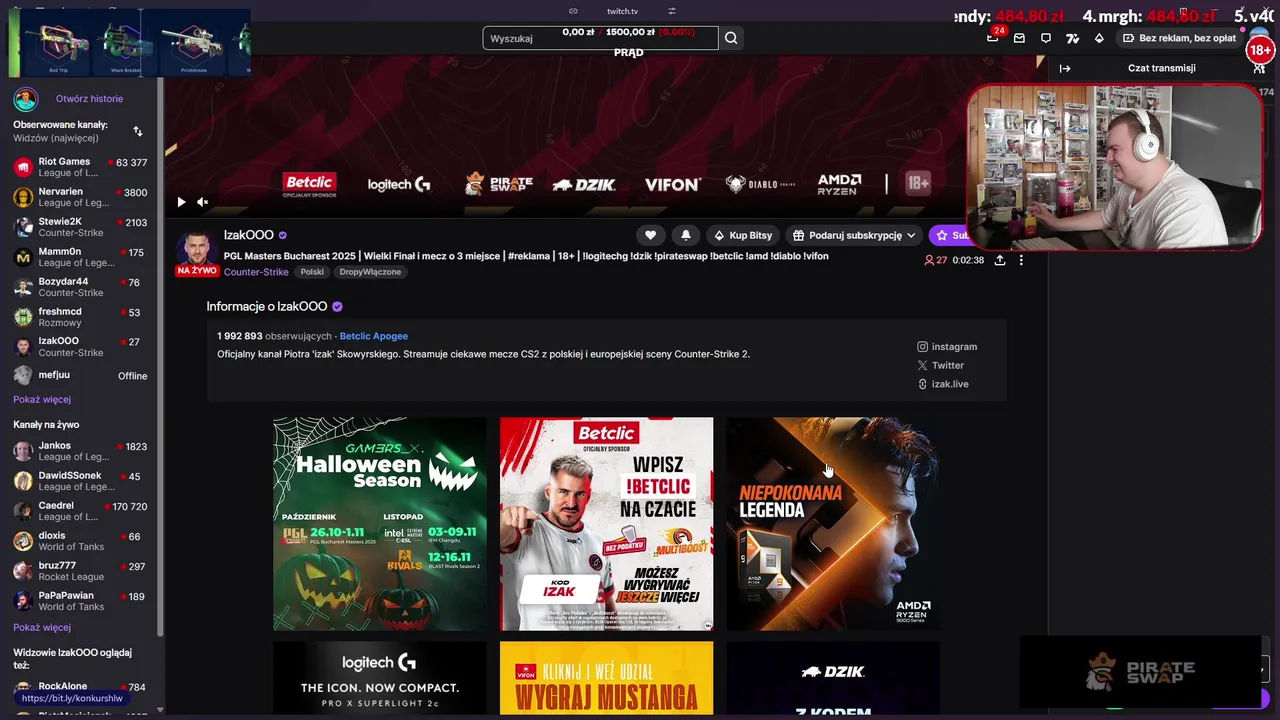Click the Halloween Season panel image

click(380, 524)
